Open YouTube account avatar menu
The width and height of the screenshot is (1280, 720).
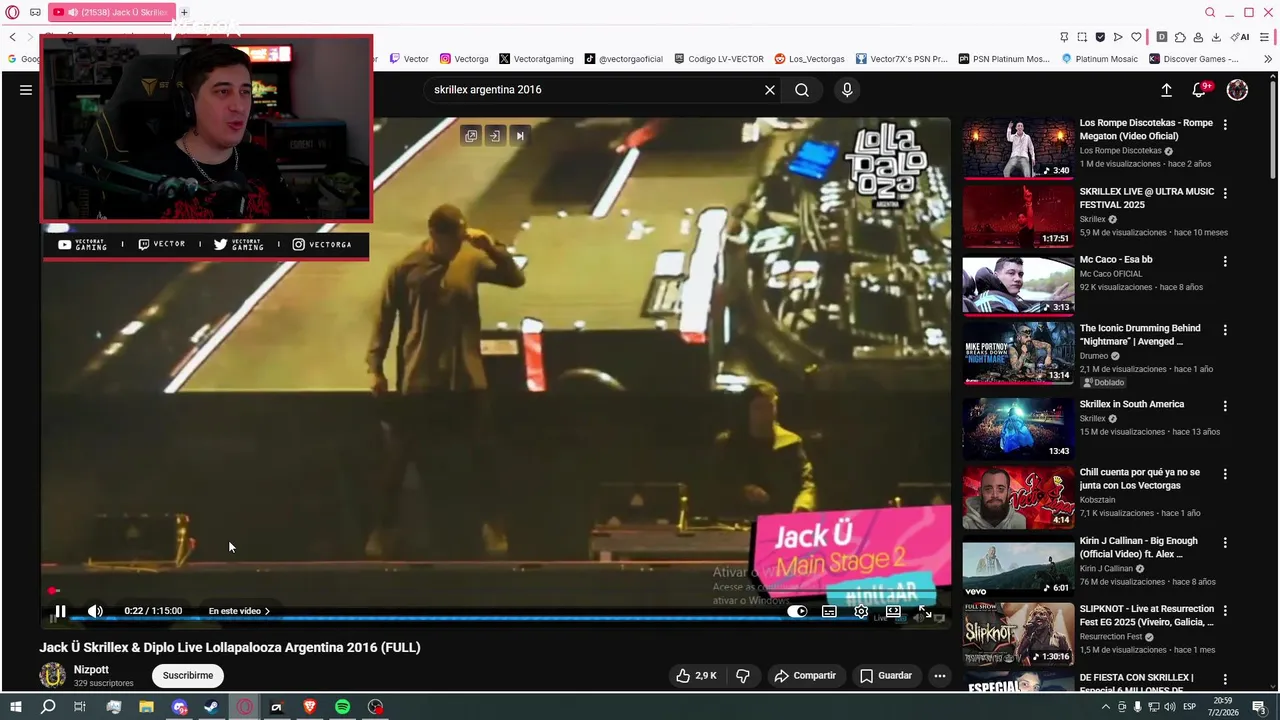pyautogui.click(x=1237, y=90)
